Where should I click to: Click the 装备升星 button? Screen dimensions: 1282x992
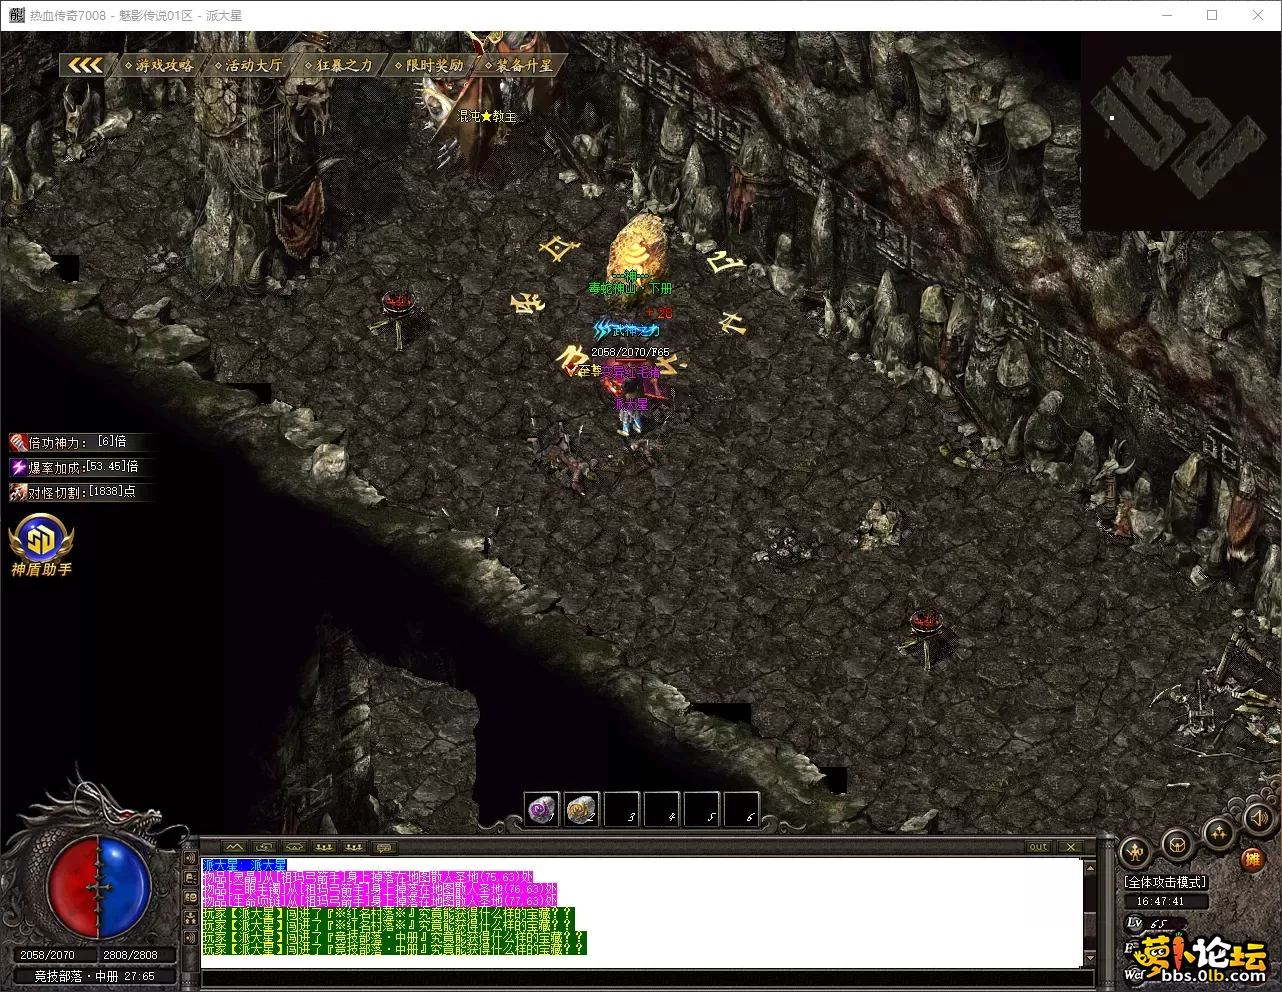click(x=521, y=65)
